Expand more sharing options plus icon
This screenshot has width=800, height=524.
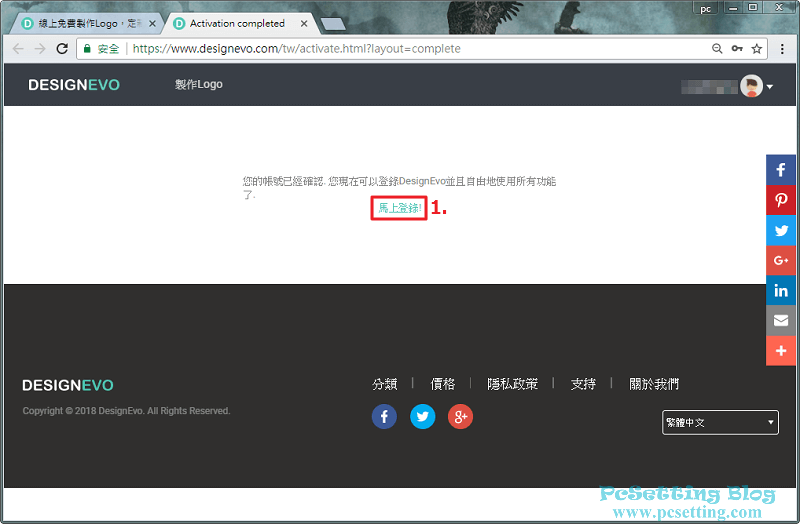(x=781, y=351)
